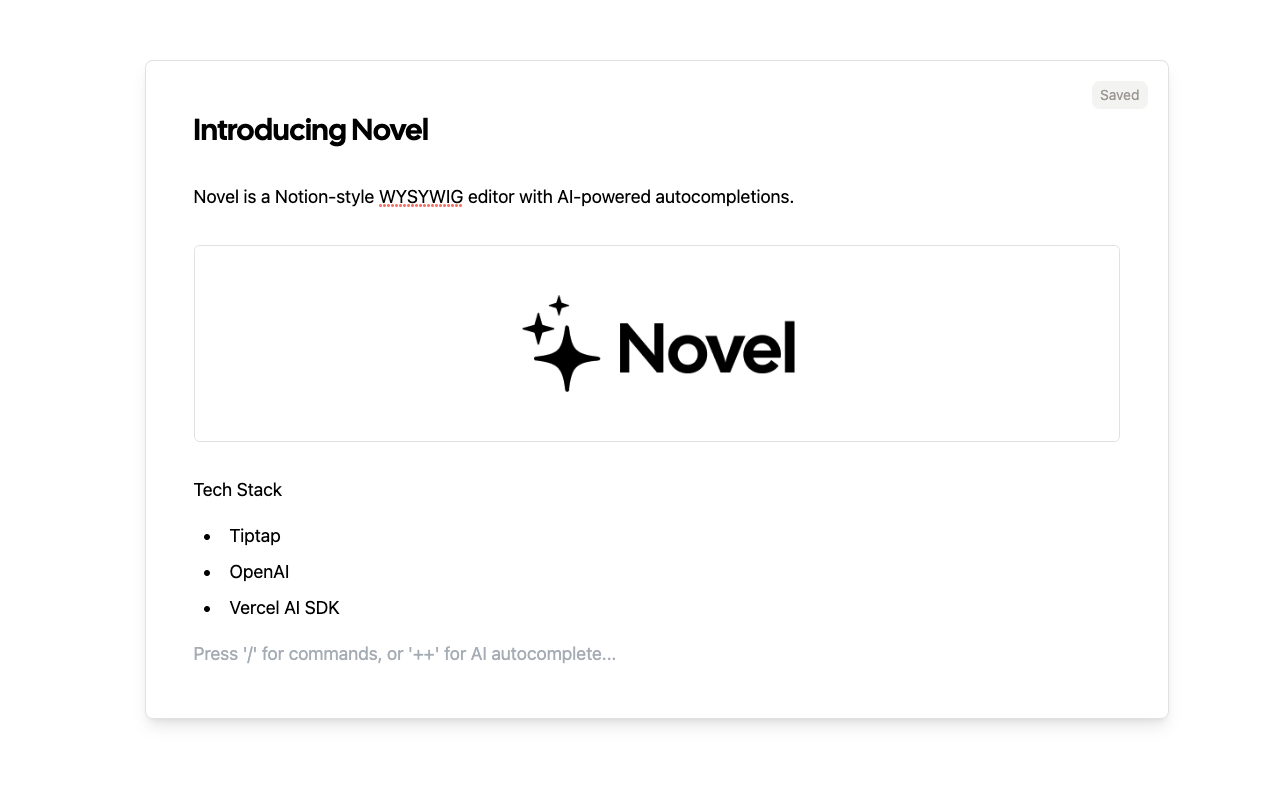Viewport: 1286px width, 807px height.
Task: Click the word Notion-style in the paragraph
Action: tap(325, 197)
